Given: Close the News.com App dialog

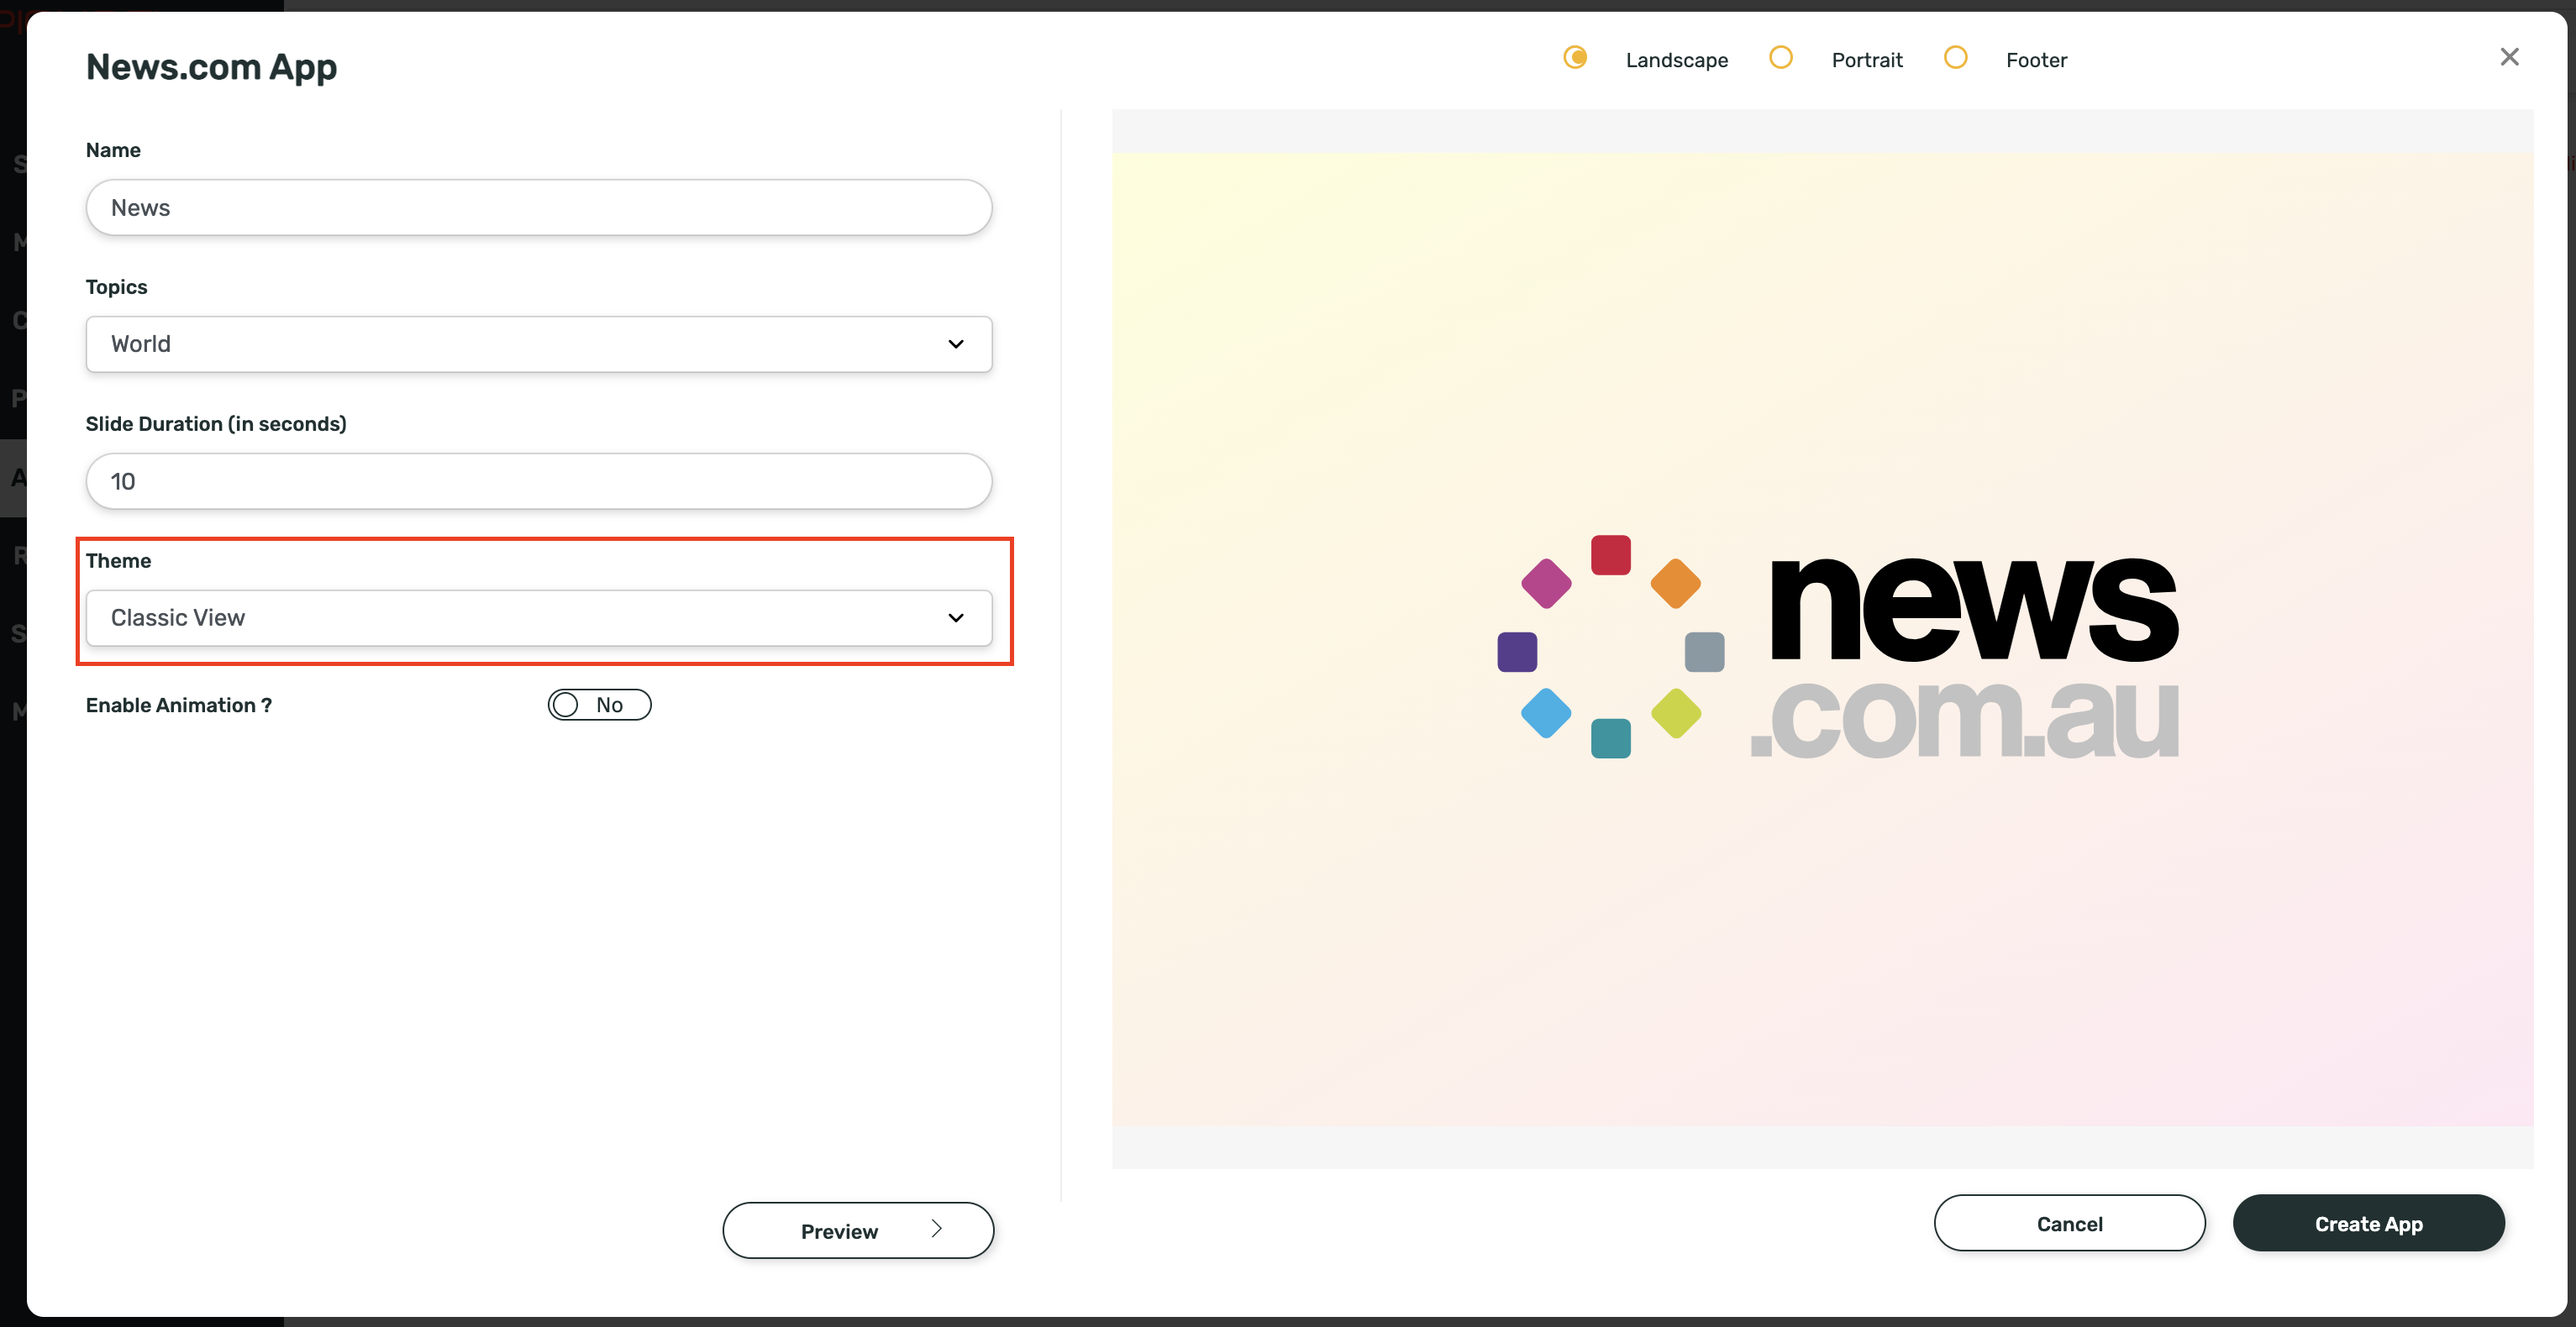Looking at the screenshot, I should coord(2510,57).
